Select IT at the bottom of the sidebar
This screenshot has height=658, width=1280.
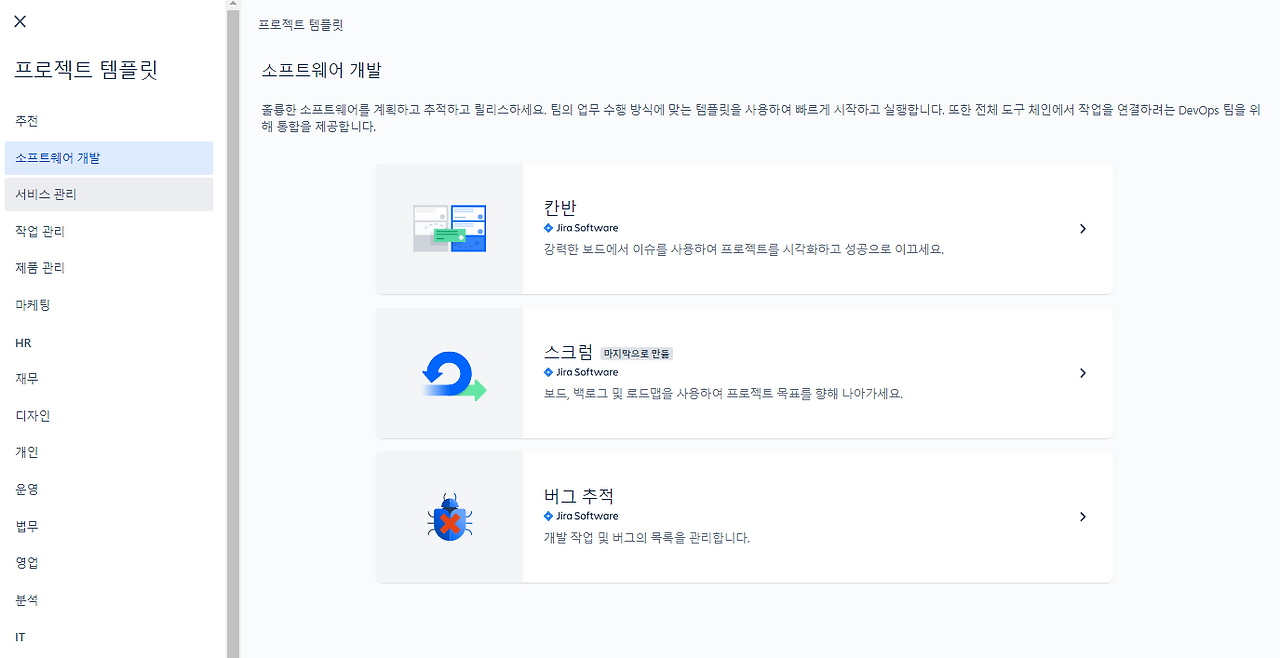[x=19, y=636]
